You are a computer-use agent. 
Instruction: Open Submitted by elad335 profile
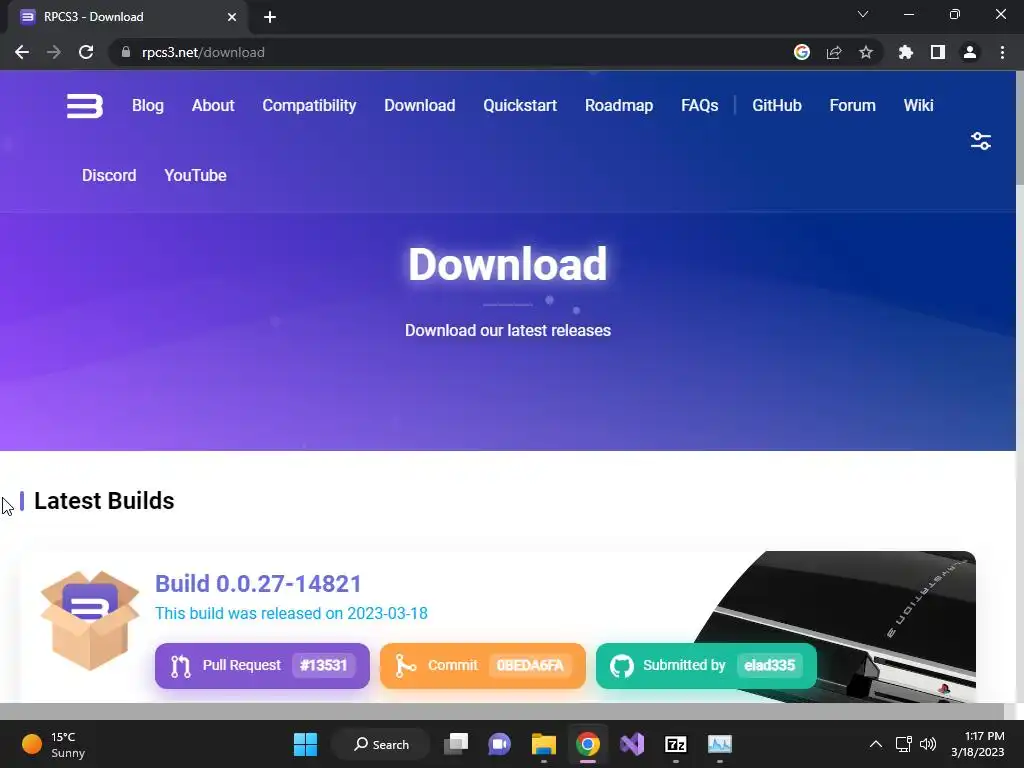point(706,665)
